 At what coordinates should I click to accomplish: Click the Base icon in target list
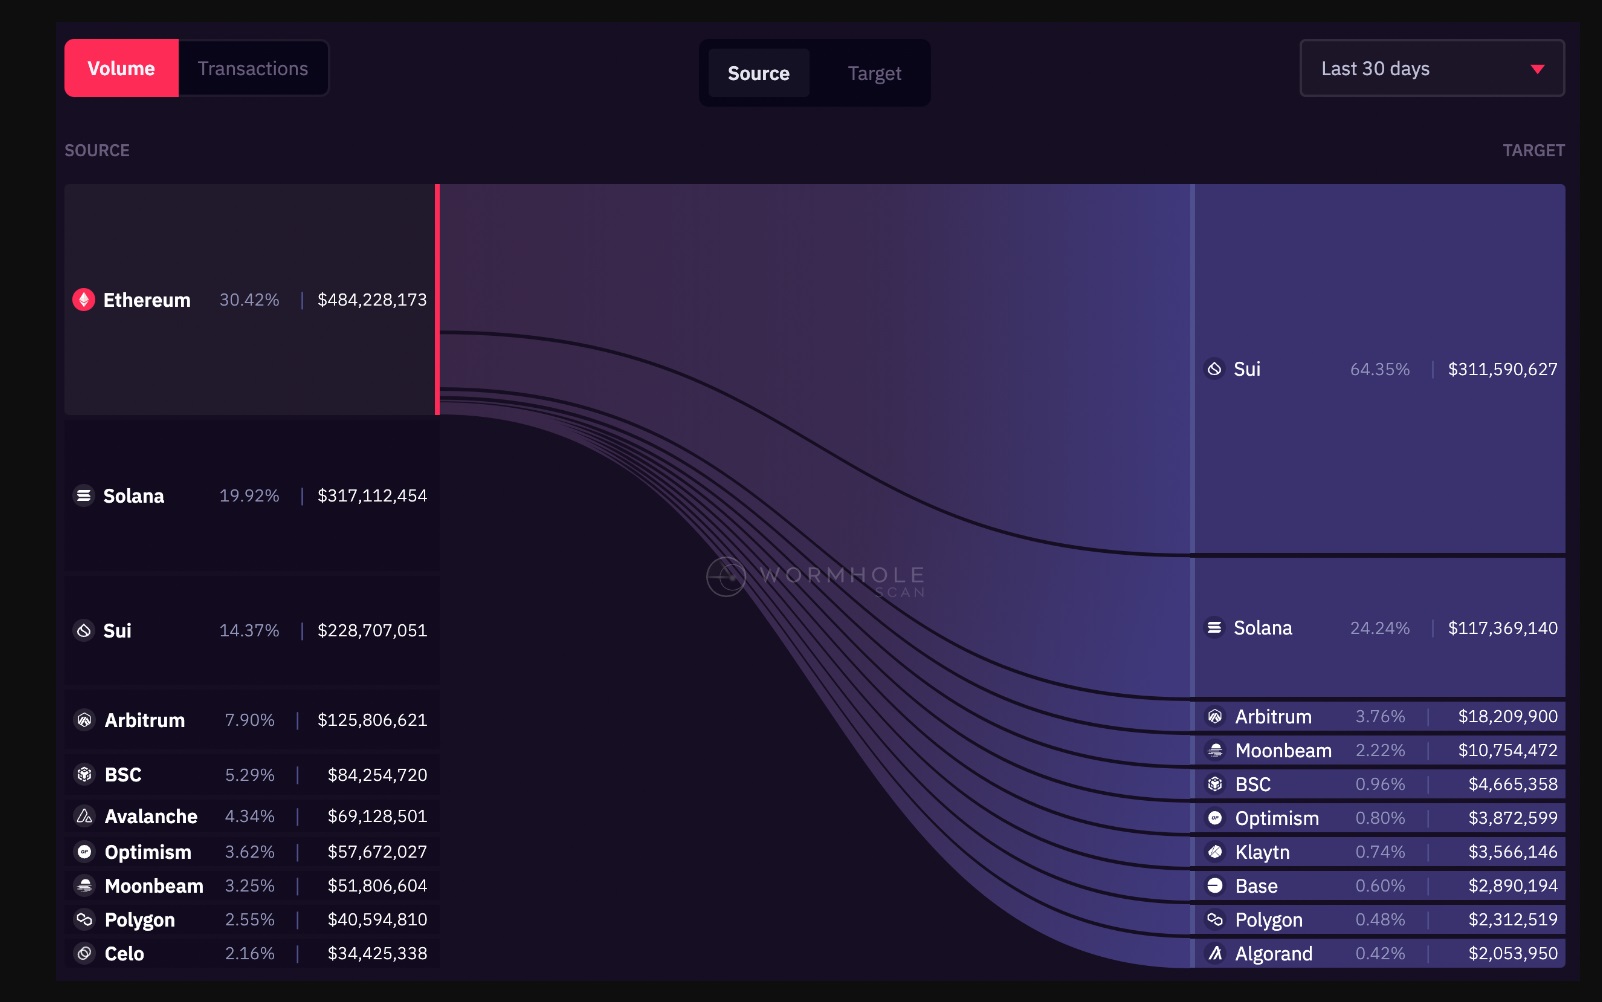tap(1215, 886)
